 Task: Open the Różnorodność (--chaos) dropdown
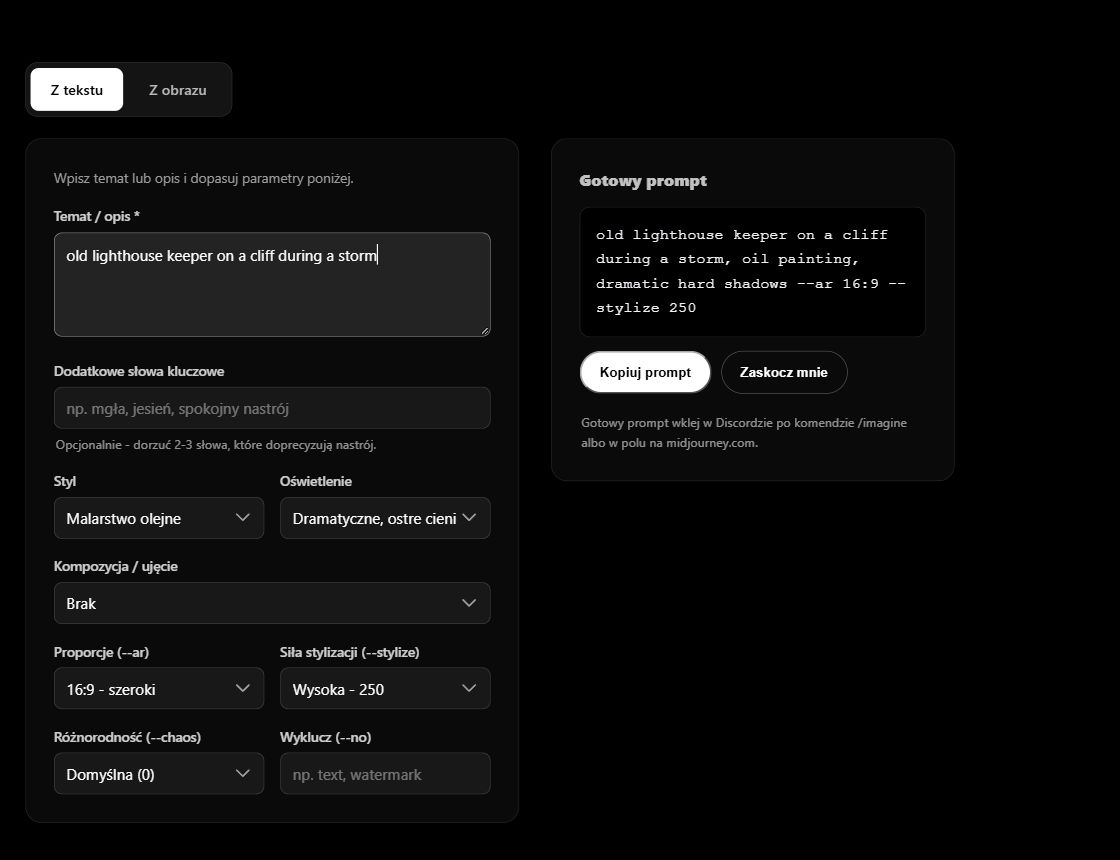(159, 774)
